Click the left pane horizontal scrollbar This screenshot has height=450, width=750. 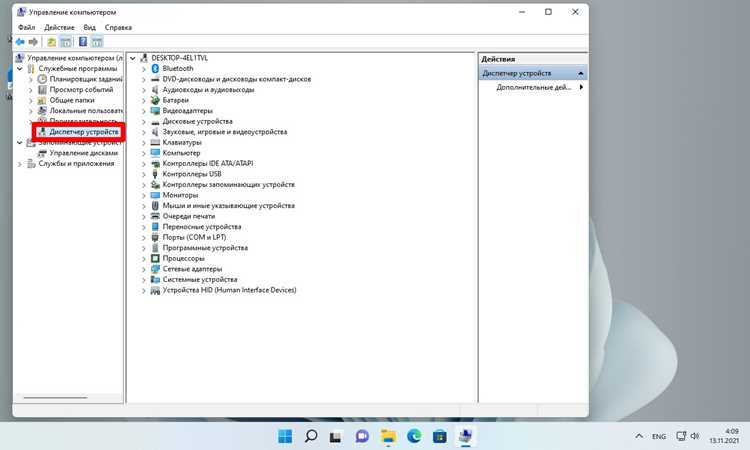55,397
